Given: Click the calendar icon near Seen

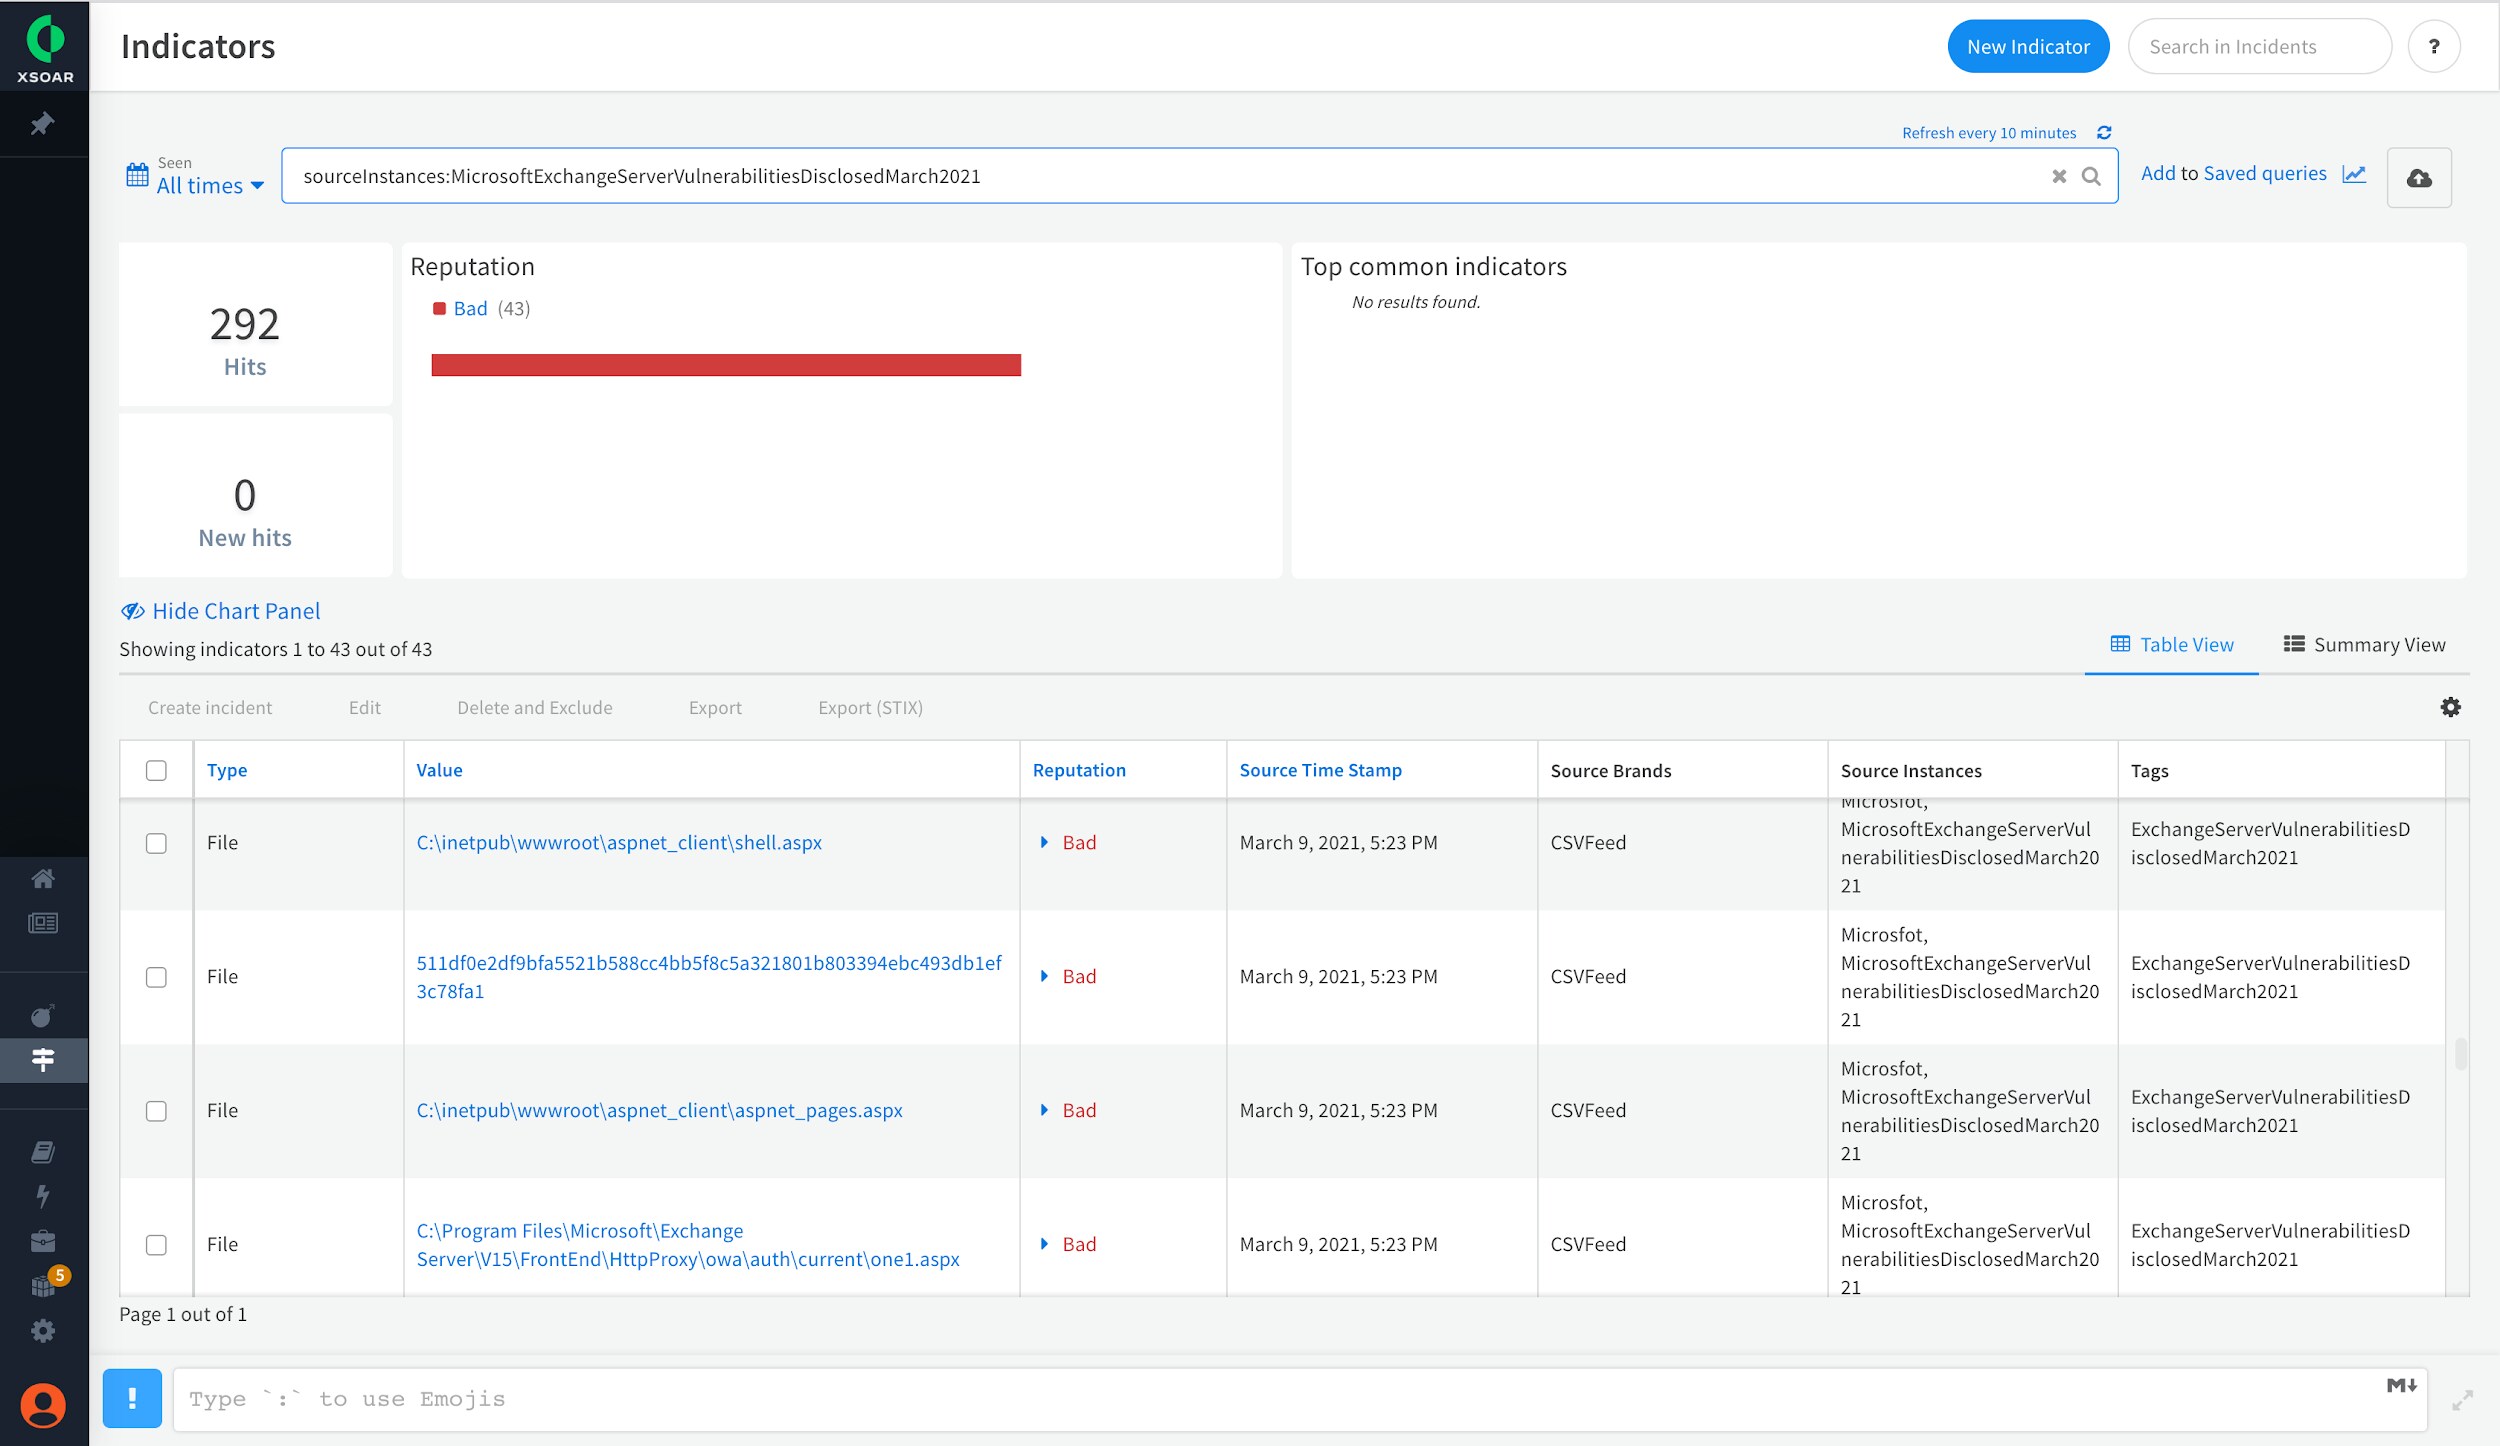Looking at the screenshot, I should 137,175.
